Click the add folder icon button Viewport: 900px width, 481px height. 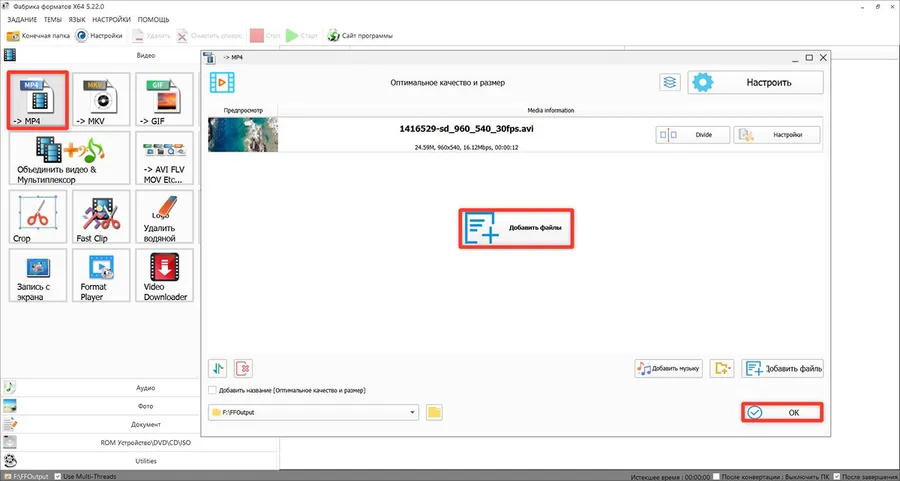pyautogui.click(x=722, y=368)
